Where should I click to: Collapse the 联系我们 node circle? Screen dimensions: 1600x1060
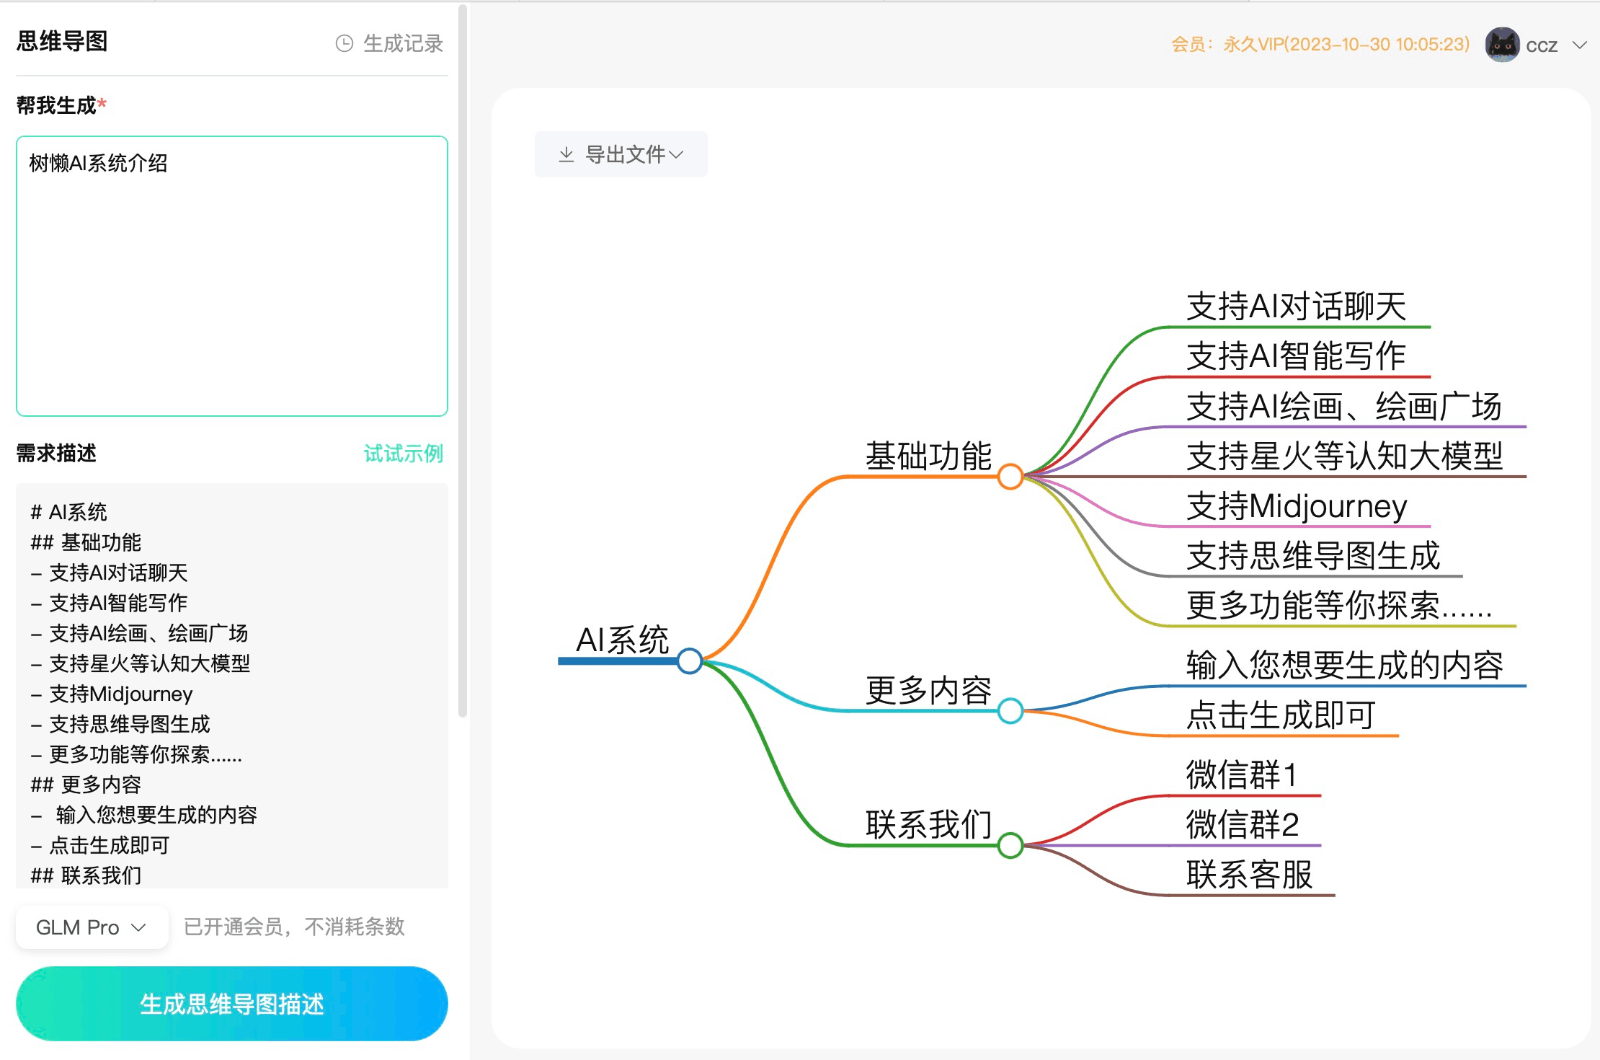(1010, 846)
